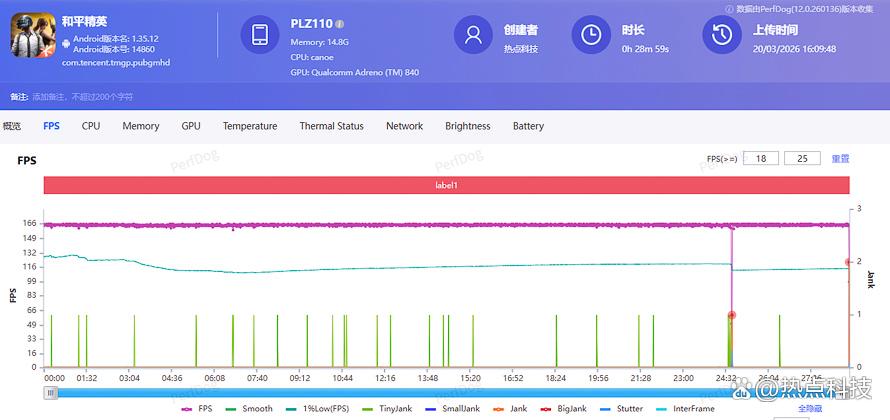
Task: Toggle the Jank legend entry
Action: pos(510,409)
